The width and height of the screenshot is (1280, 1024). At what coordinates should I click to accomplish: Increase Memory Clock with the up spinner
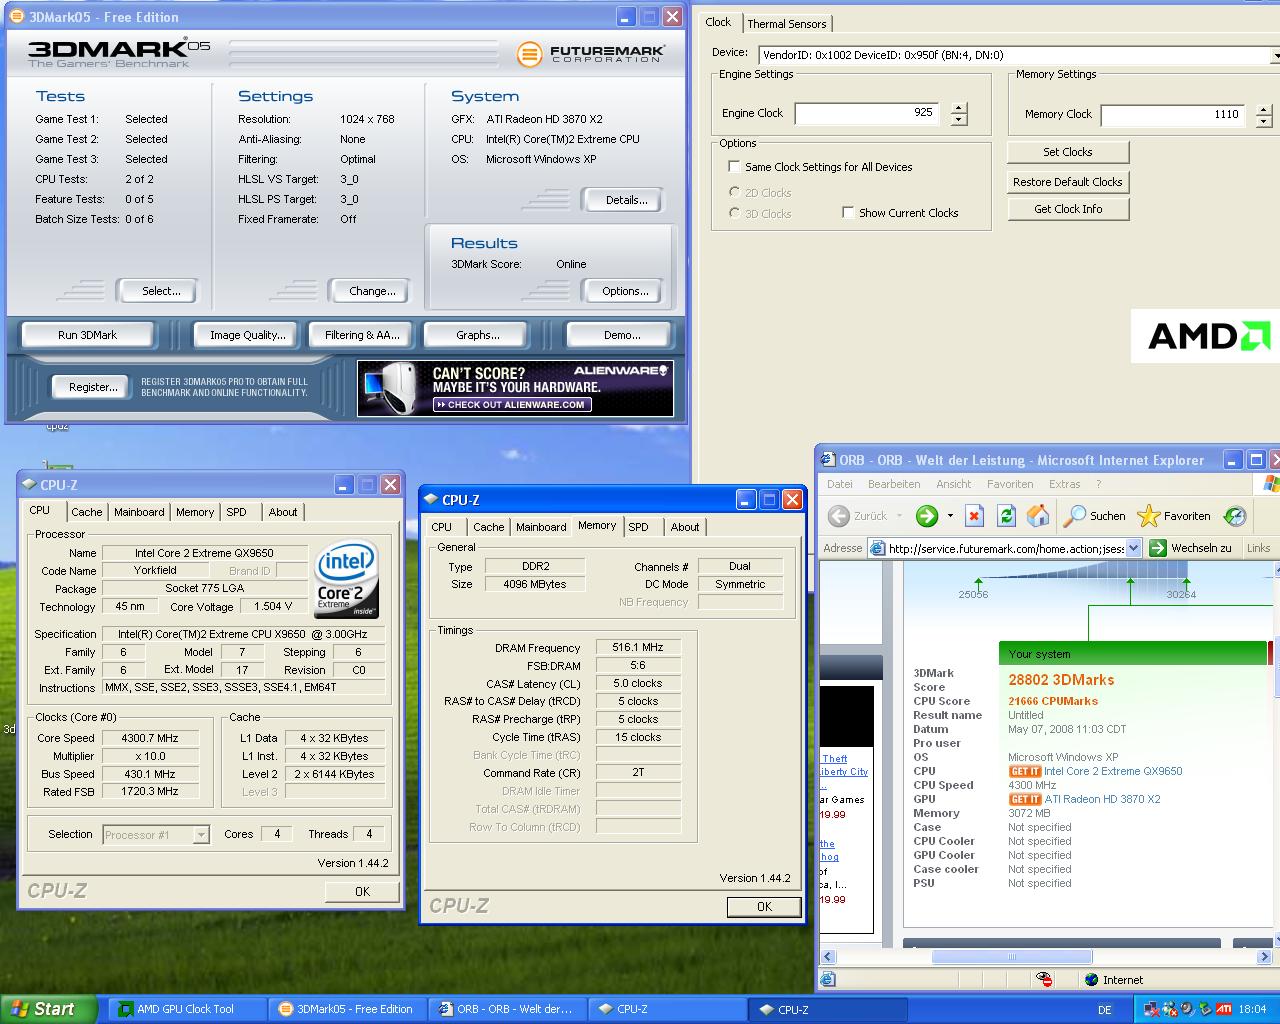pyautogui.click(x=1264, y=110)
